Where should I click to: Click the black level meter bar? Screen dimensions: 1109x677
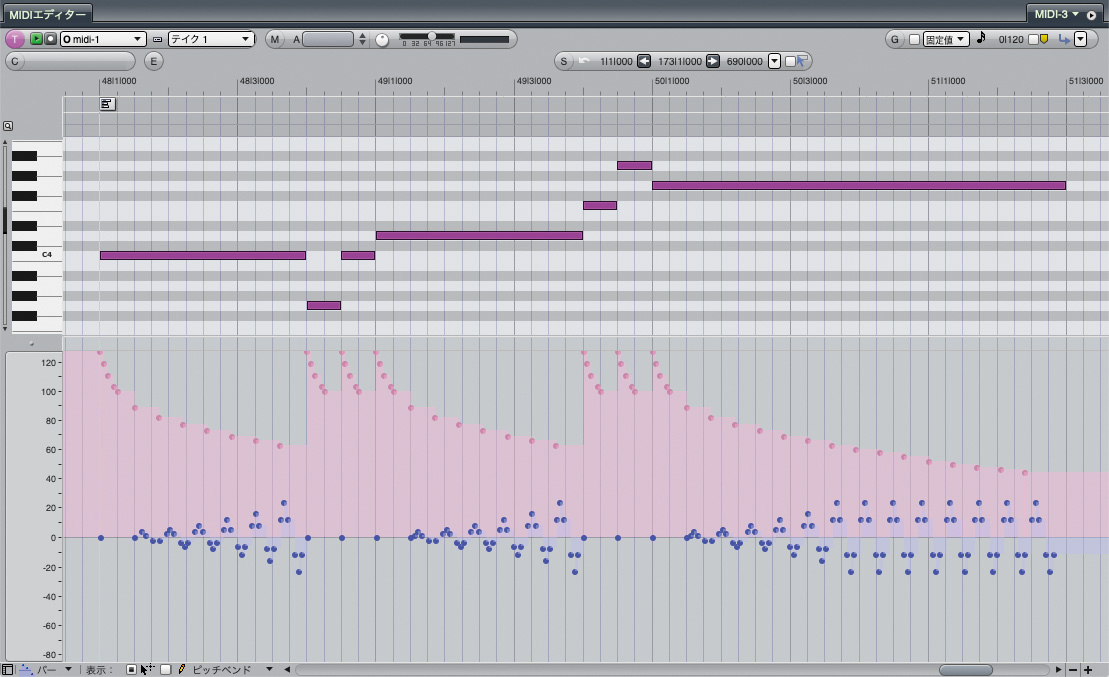pyautogui.click(x=484, y=40)
